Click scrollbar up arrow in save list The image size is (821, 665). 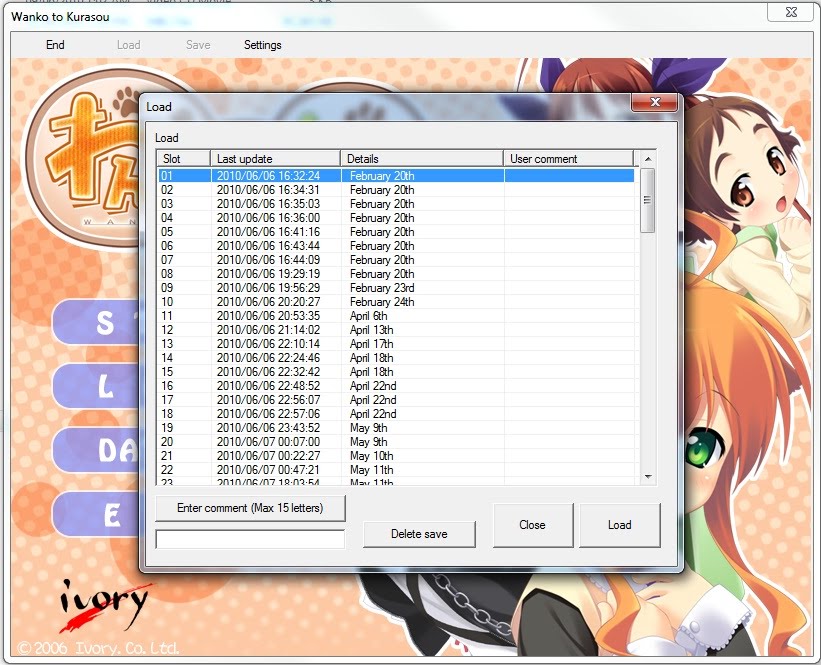pos(648,159)
